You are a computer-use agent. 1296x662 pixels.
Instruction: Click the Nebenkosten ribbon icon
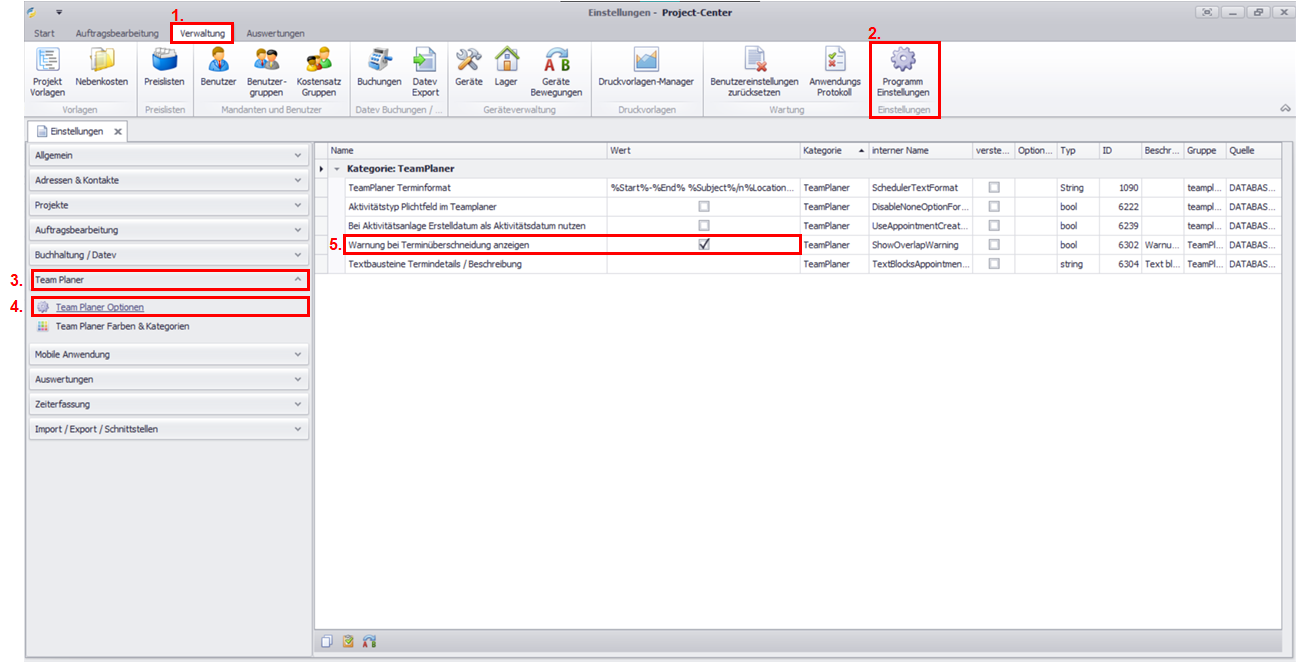(102, 71)
